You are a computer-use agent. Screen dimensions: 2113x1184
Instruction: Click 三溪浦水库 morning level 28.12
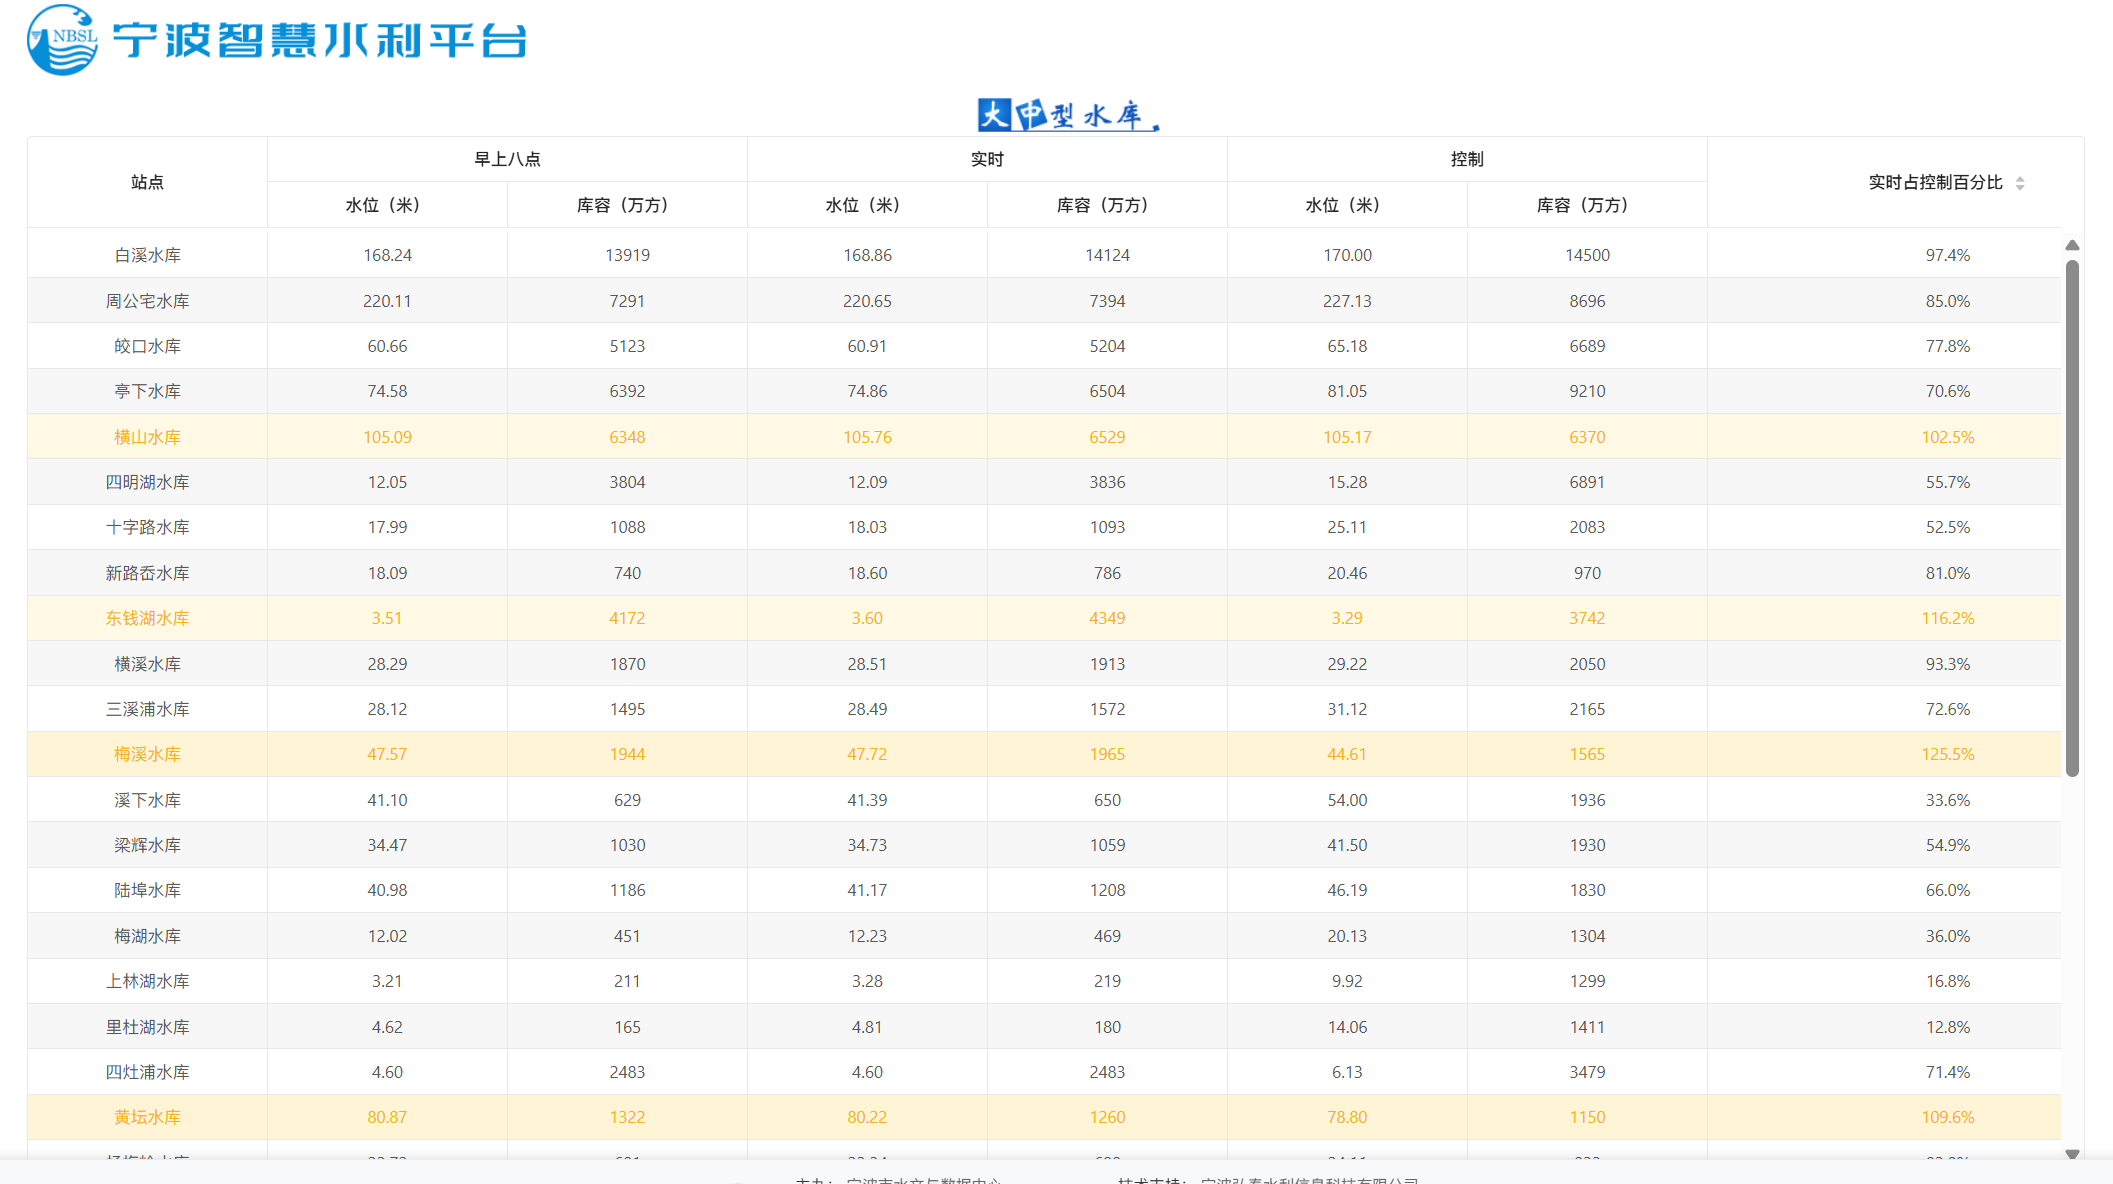pos(387,709)
